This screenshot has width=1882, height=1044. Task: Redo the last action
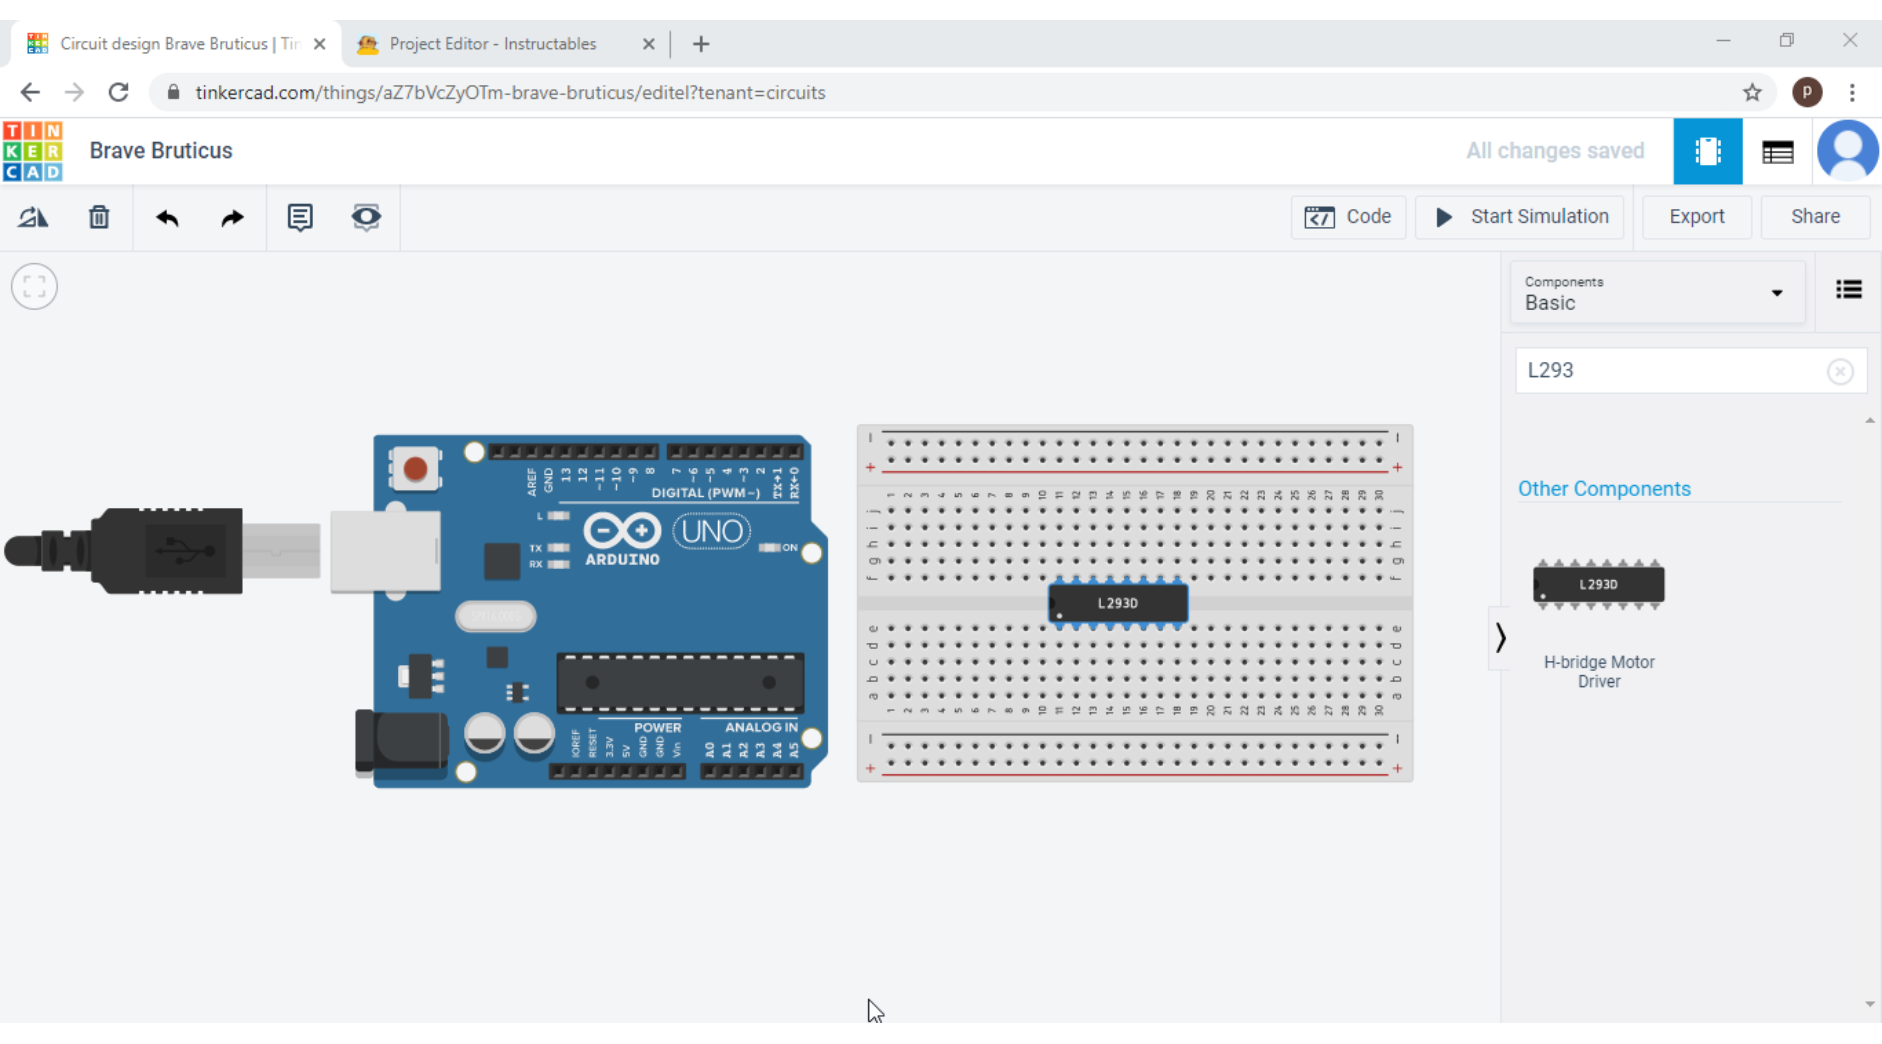(x=232, y=217)
